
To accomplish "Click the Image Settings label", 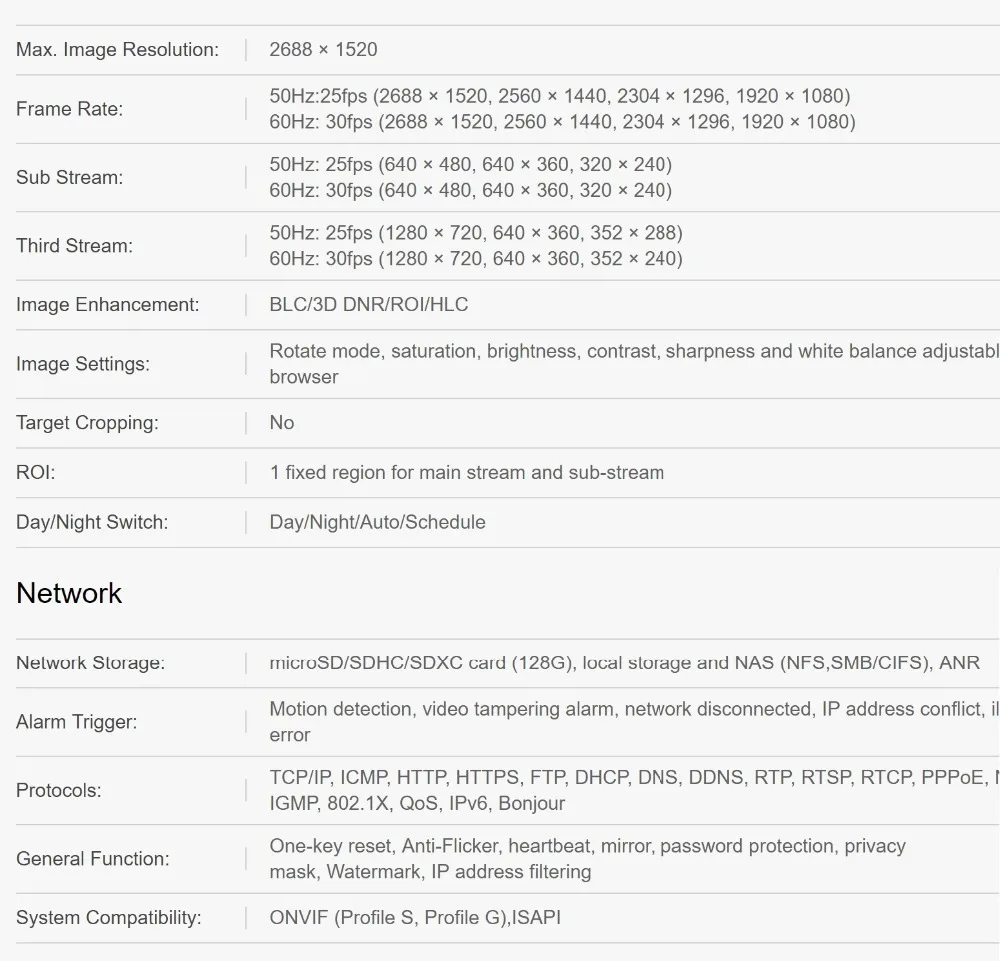I will pyautogui.click(x=83, y=364).
